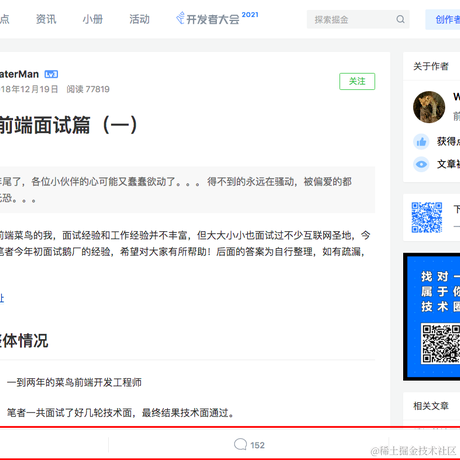Click the 152 comment count
Screen dimensions: 460x460
coord(257,445)
